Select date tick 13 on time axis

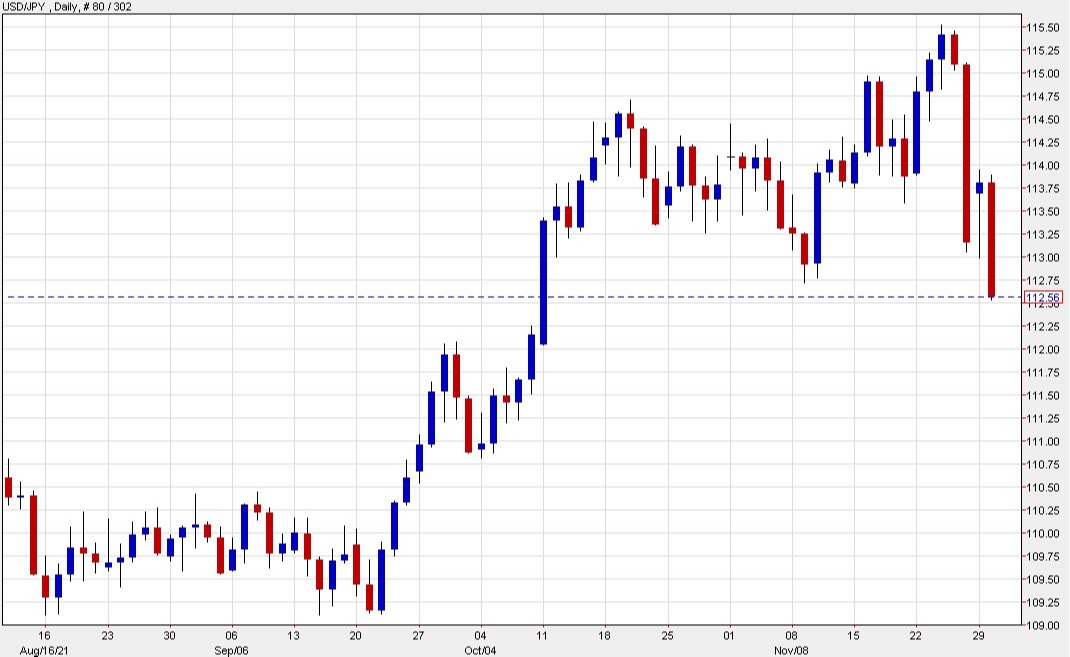click(x=293, y=636)
